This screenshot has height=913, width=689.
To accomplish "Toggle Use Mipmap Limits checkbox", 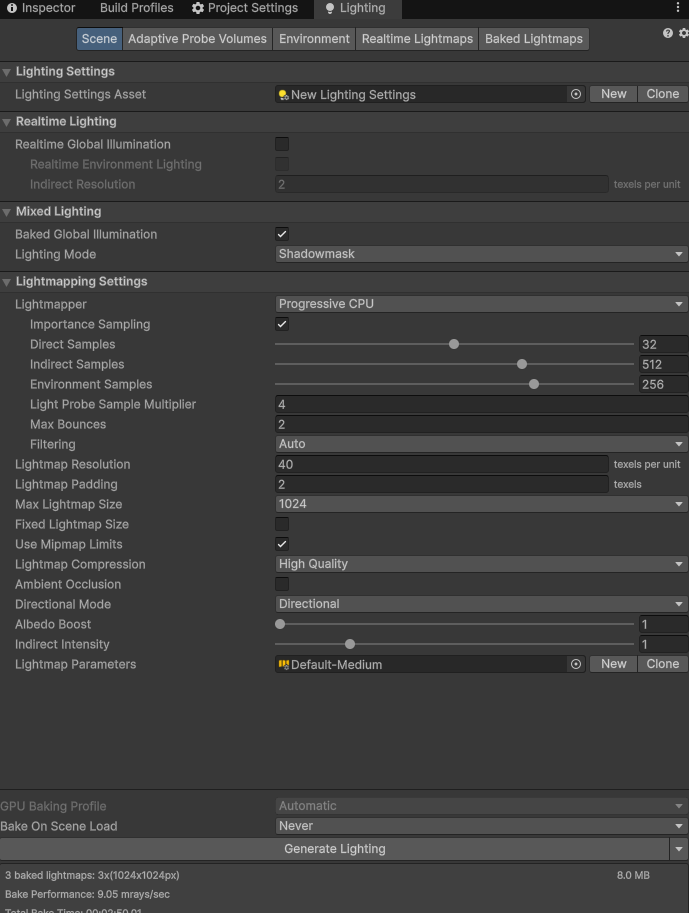I will click(x=282, y=544).
